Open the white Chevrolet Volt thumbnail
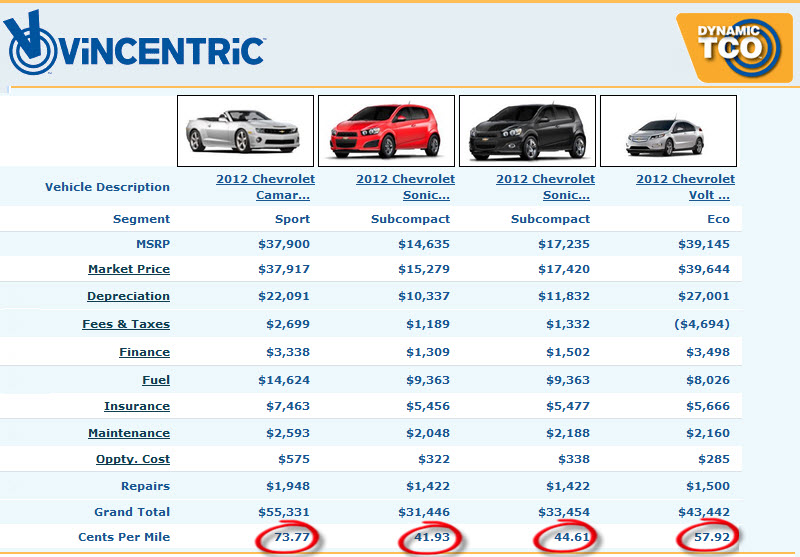Image resolution: width=800 pixels, height=557 pixels. tap(668, 131)
